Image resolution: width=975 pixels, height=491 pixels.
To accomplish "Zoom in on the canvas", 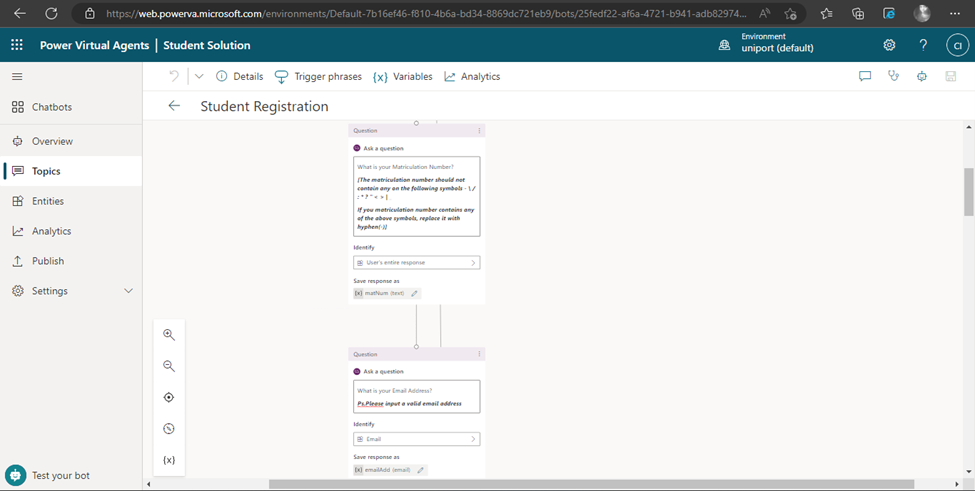I will click(x=169, y=334).
